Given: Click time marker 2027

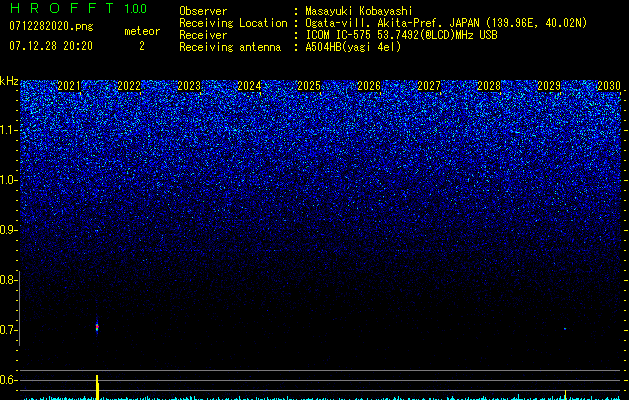Looking at the screenshot, I should click(429, 86).
